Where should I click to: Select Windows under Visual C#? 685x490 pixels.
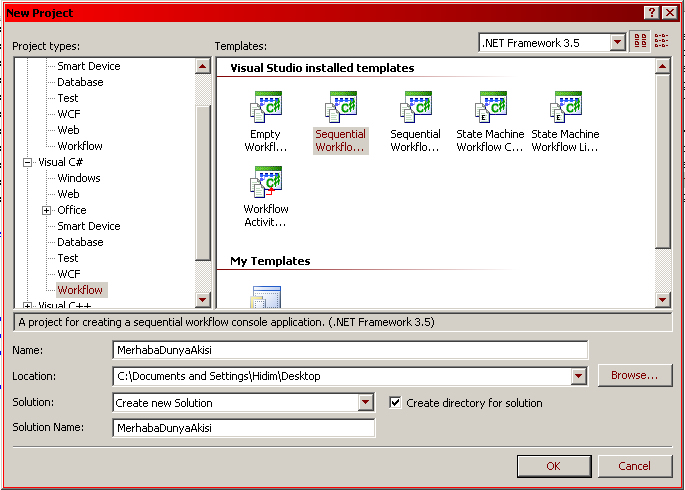click(79, 178)
